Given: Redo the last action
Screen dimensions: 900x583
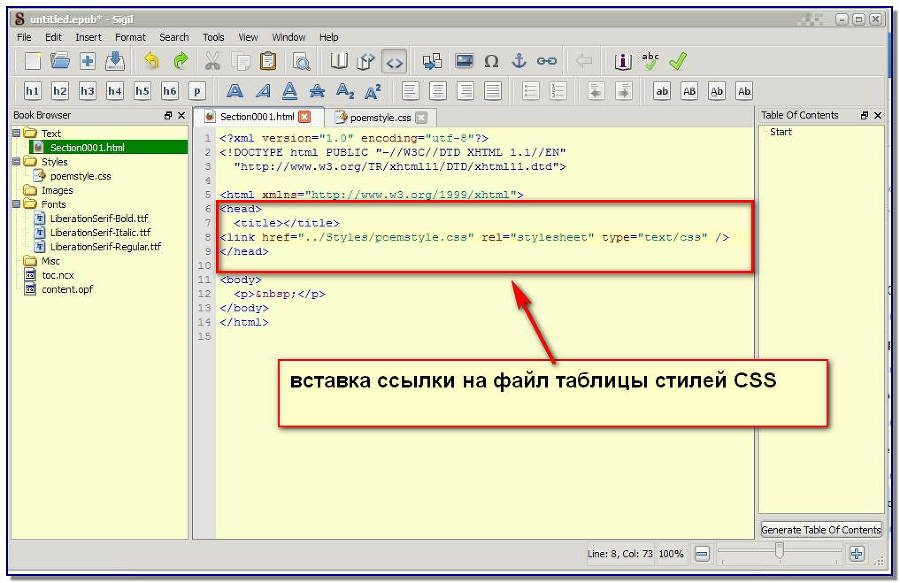Looking at the screenshot, I should tap(180, 61).
